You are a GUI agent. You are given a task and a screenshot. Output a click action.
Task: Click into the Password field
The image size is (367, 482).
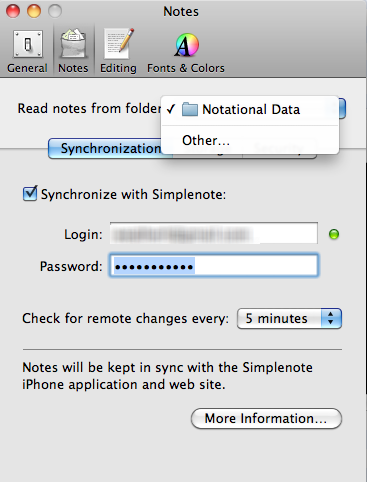coord(214,266)
